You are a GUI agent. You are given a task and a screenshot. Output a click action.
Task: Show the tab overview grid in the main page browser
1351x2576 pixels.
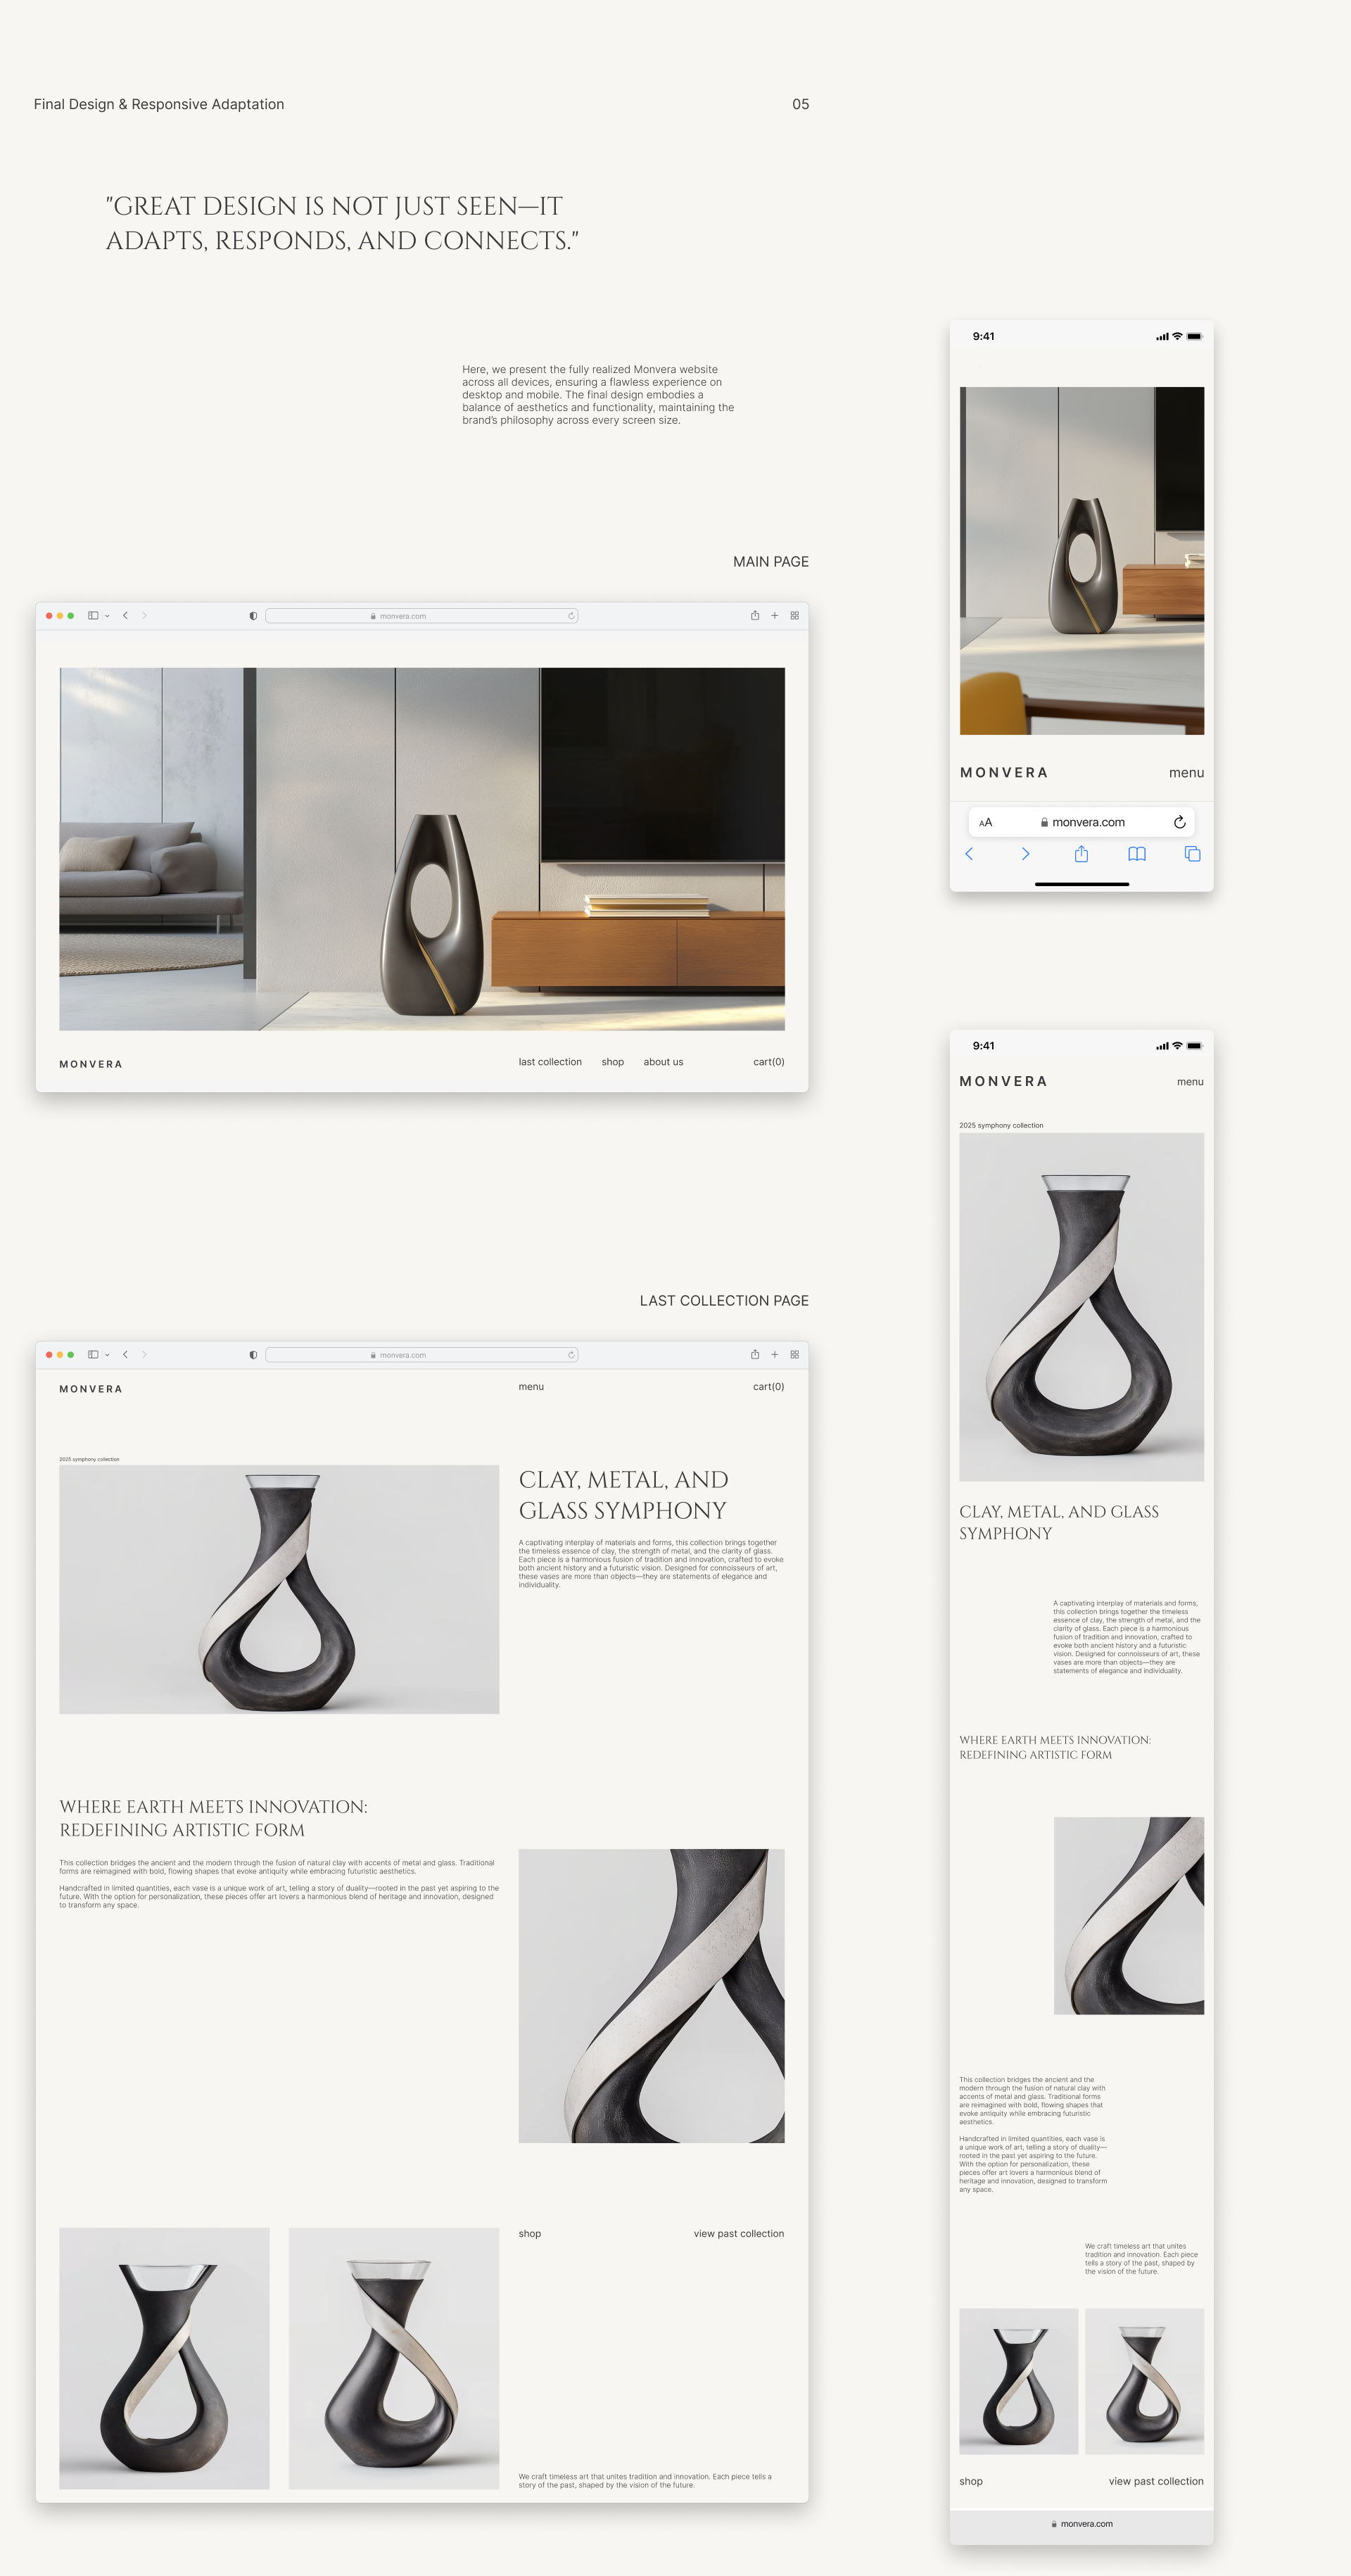(795, 616)
